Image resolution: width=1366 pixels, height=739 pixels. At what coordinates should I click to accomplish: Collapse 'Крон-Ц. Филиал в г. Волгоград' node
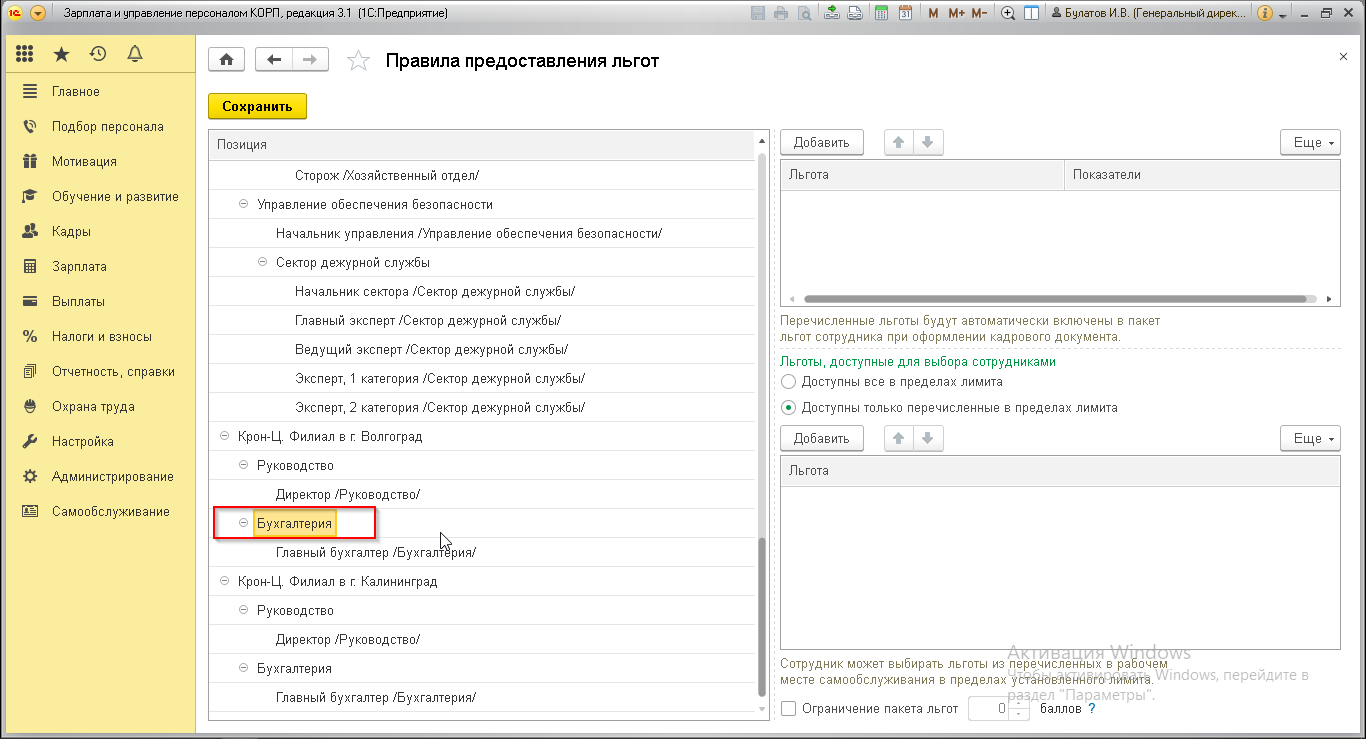coord(224,436)
